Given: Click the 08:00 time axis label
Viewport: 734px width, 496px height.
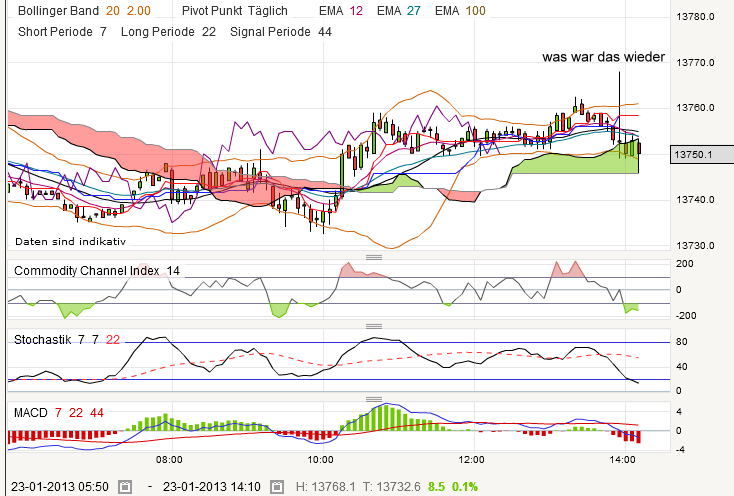Looking at the screenshot, I should click(x=169, y=460).
